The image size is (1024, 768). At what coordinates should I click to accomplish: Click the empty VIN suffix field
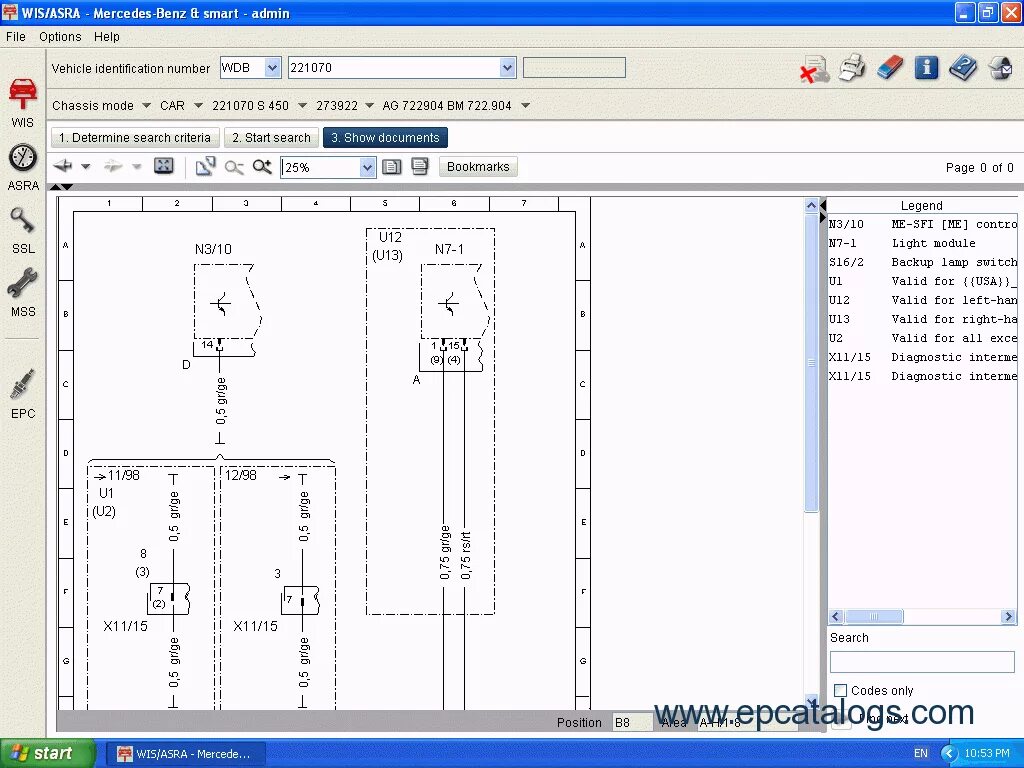[x=574, y=67]
